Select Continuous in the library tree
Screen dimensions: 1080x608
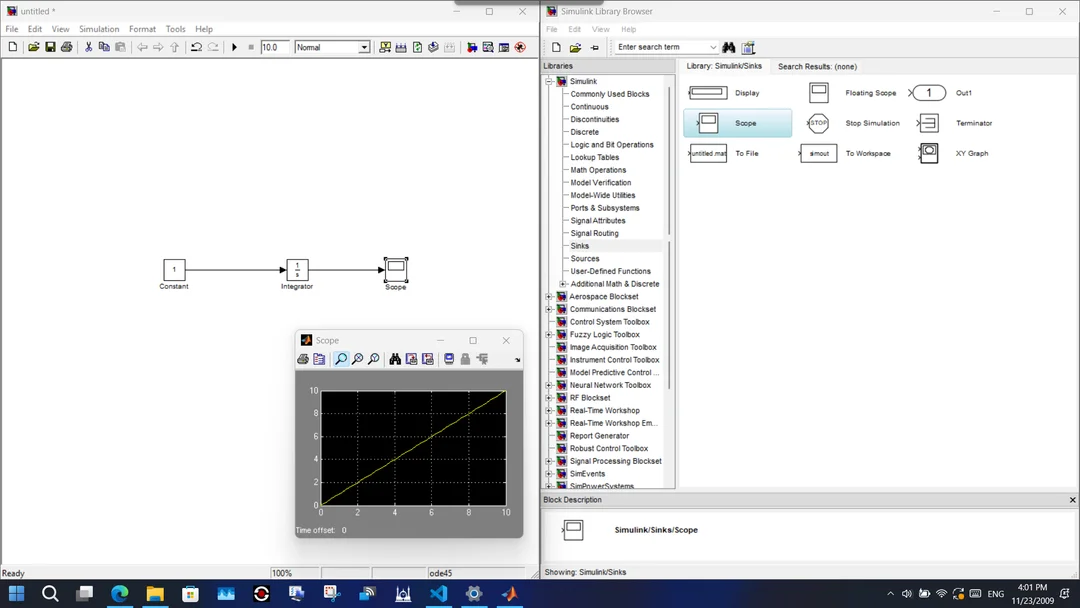(x=589, y=107)
